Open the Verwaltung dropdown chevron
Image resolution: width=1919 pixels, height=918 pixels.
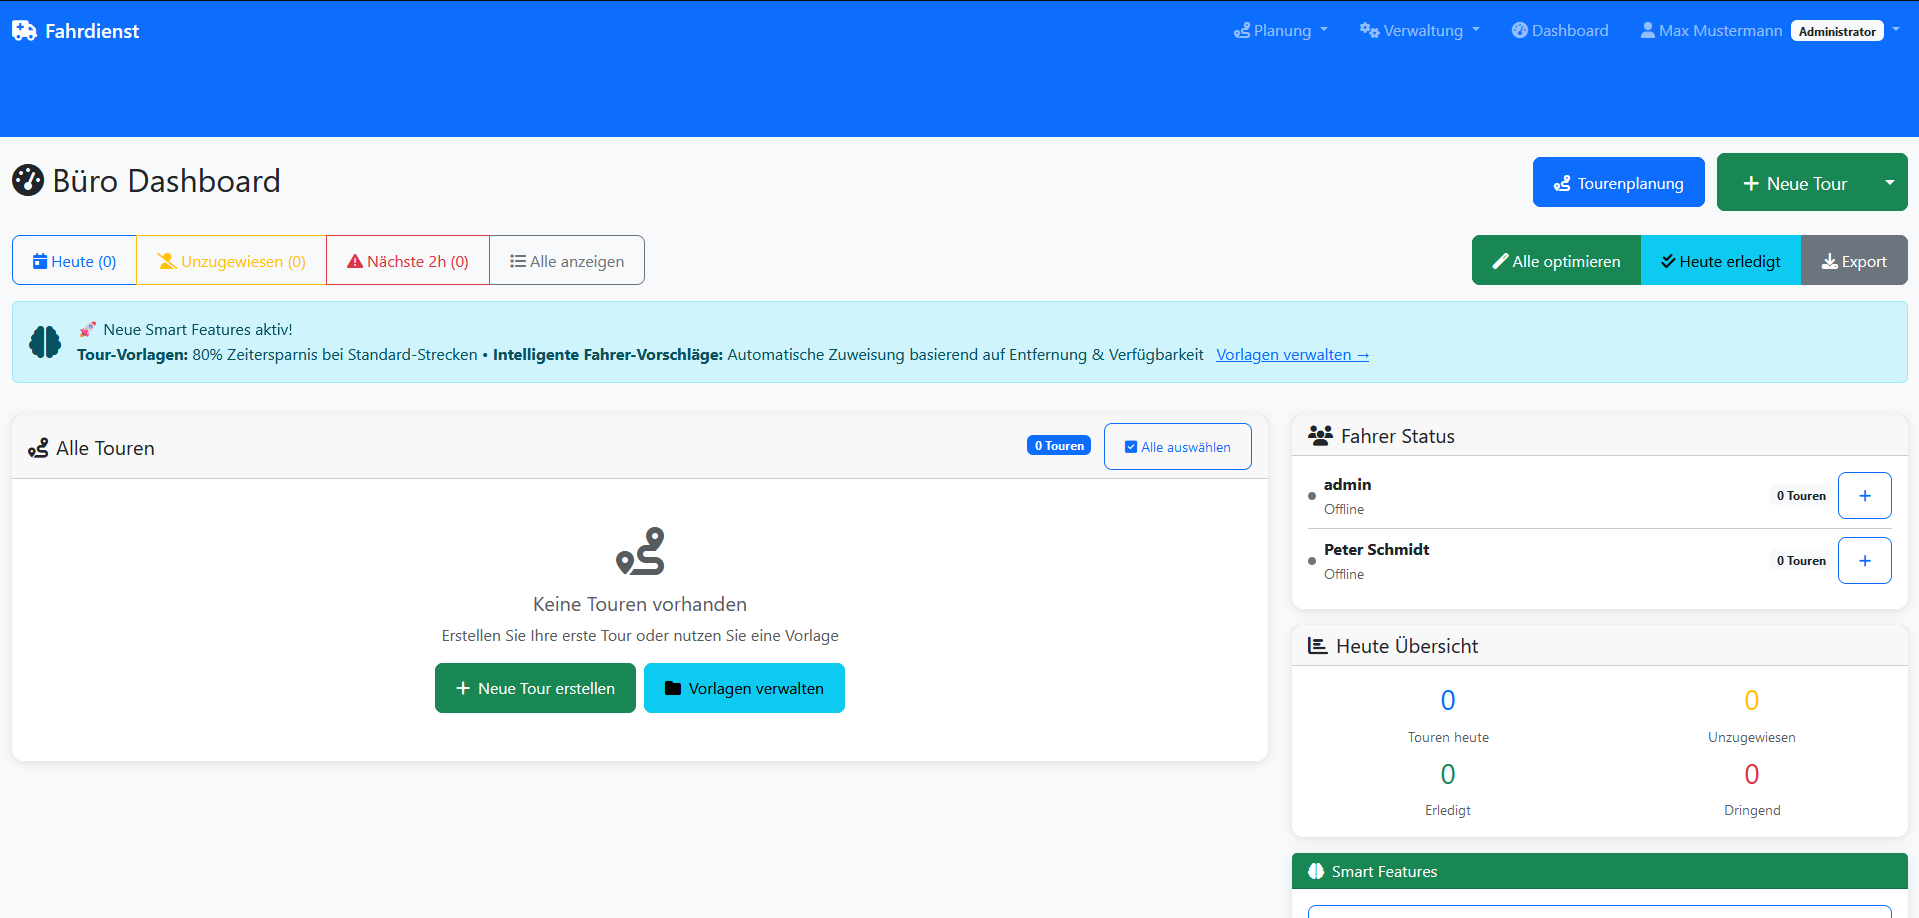(1474, 30)
